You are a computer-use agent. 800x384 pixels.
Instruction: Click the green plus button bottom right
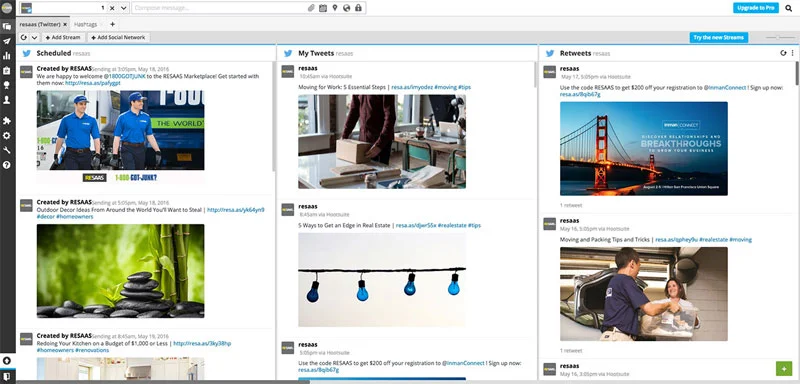tap(784, 368)
